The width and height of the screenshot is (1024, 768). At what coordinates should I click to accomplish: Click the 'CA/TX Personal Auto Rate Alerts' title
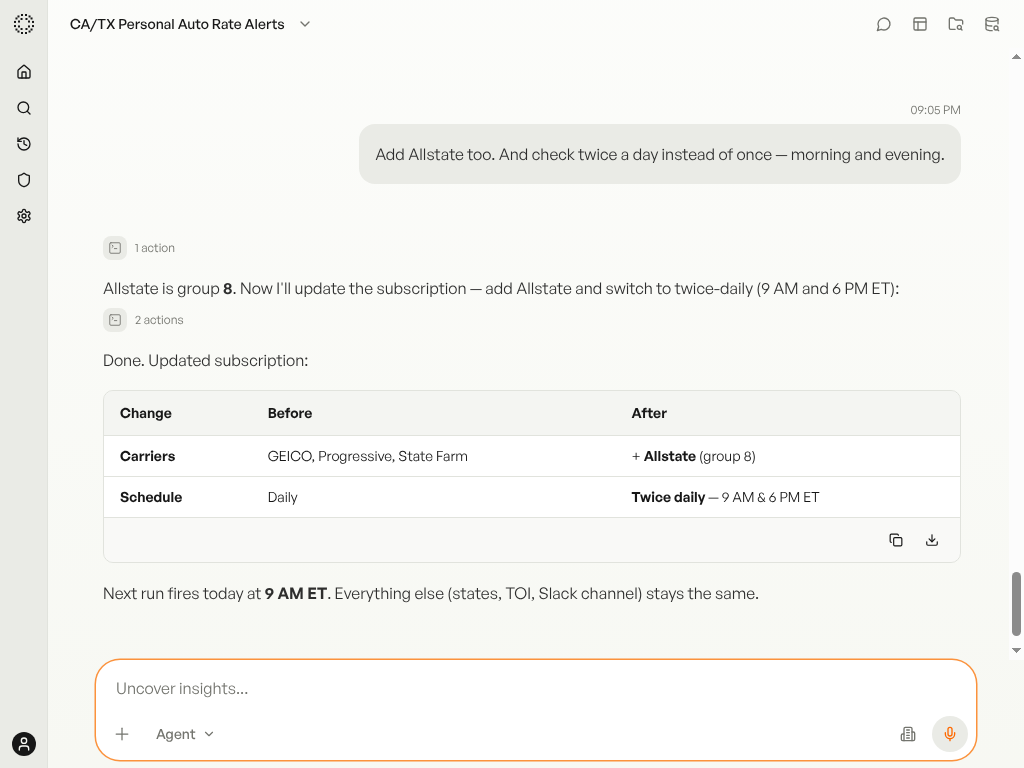pyautogui.click(x=177, y=24)
